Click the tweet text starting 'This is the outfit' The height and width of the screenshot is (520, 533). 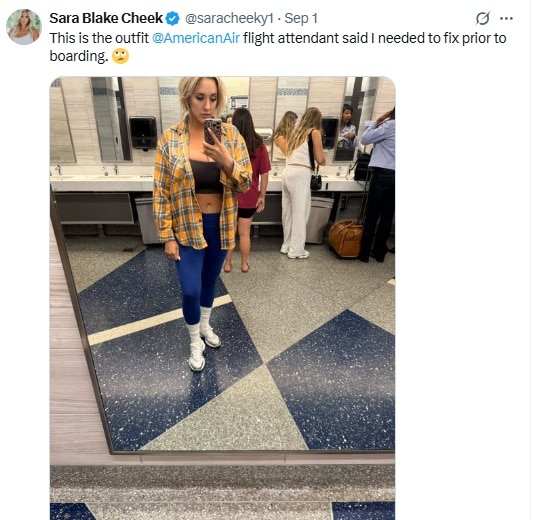(278, 47)
